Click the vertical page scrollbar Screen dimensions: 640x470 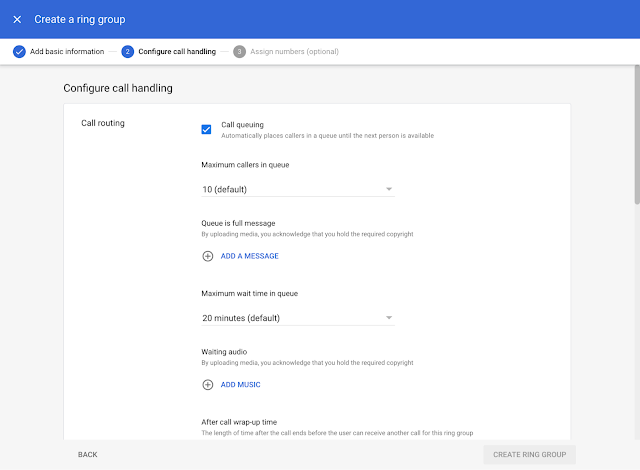click(634, 130)
